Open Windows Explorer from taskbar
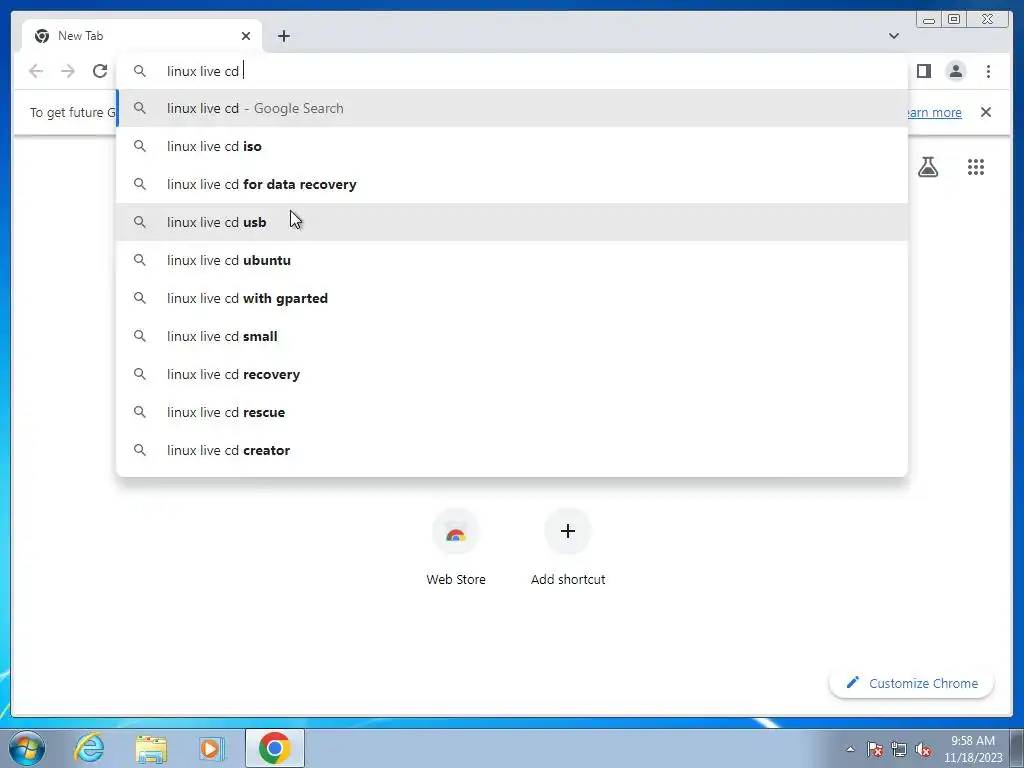This screenshot has width=1024, height=768. [151, 748]
